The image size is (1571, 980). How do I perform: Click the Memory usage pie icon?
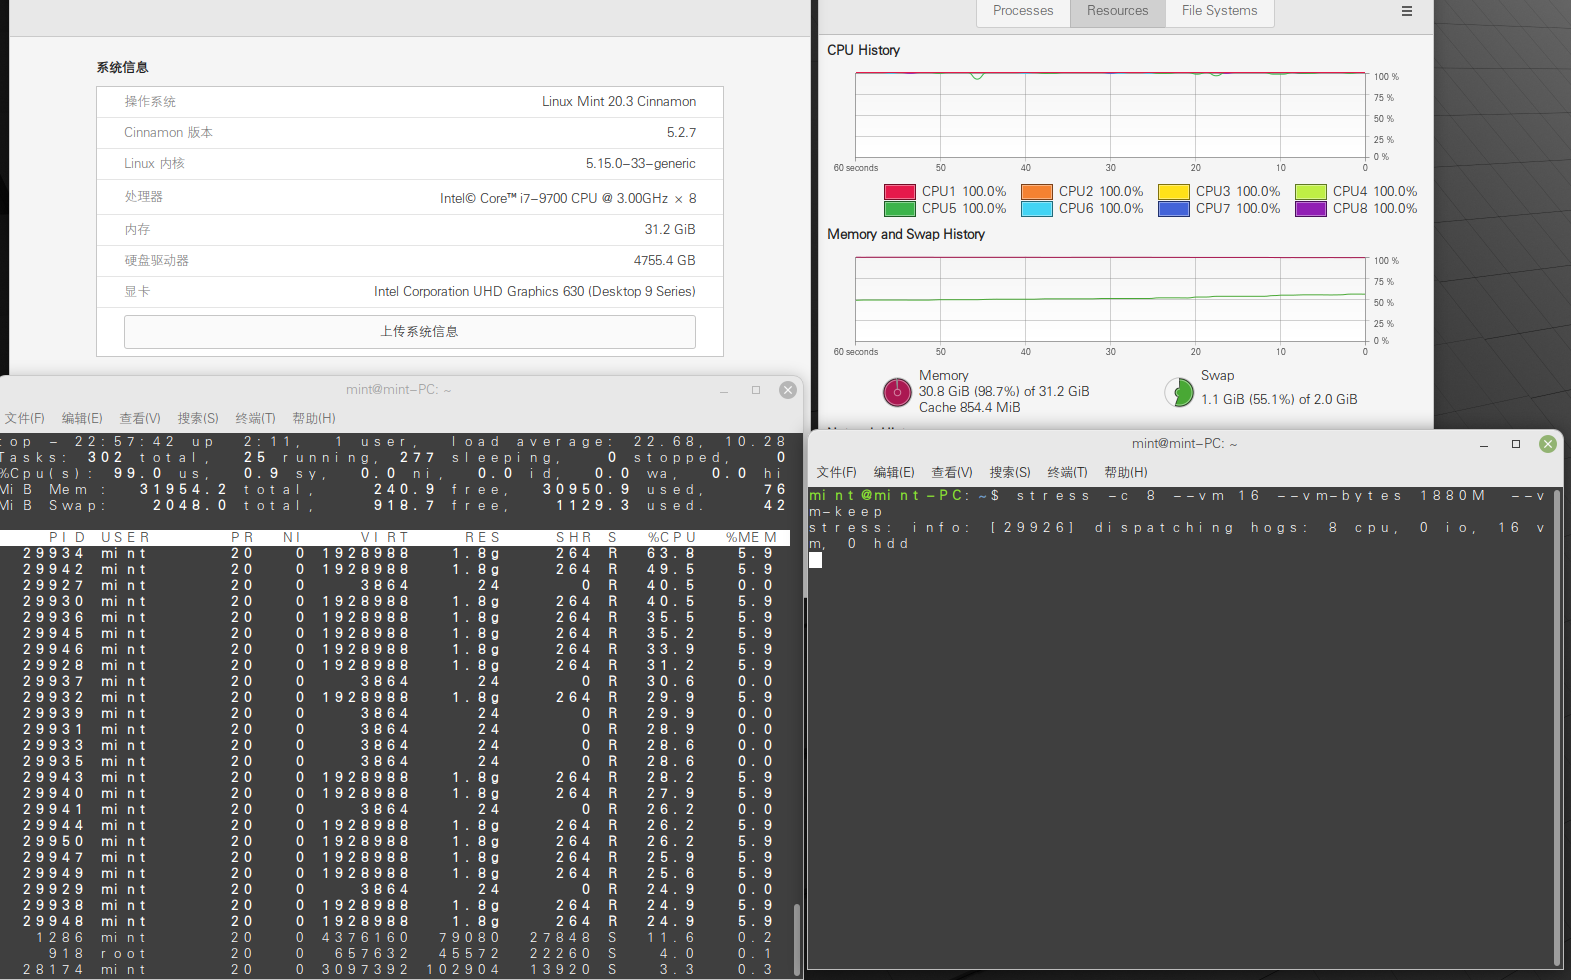click(897, 392)
